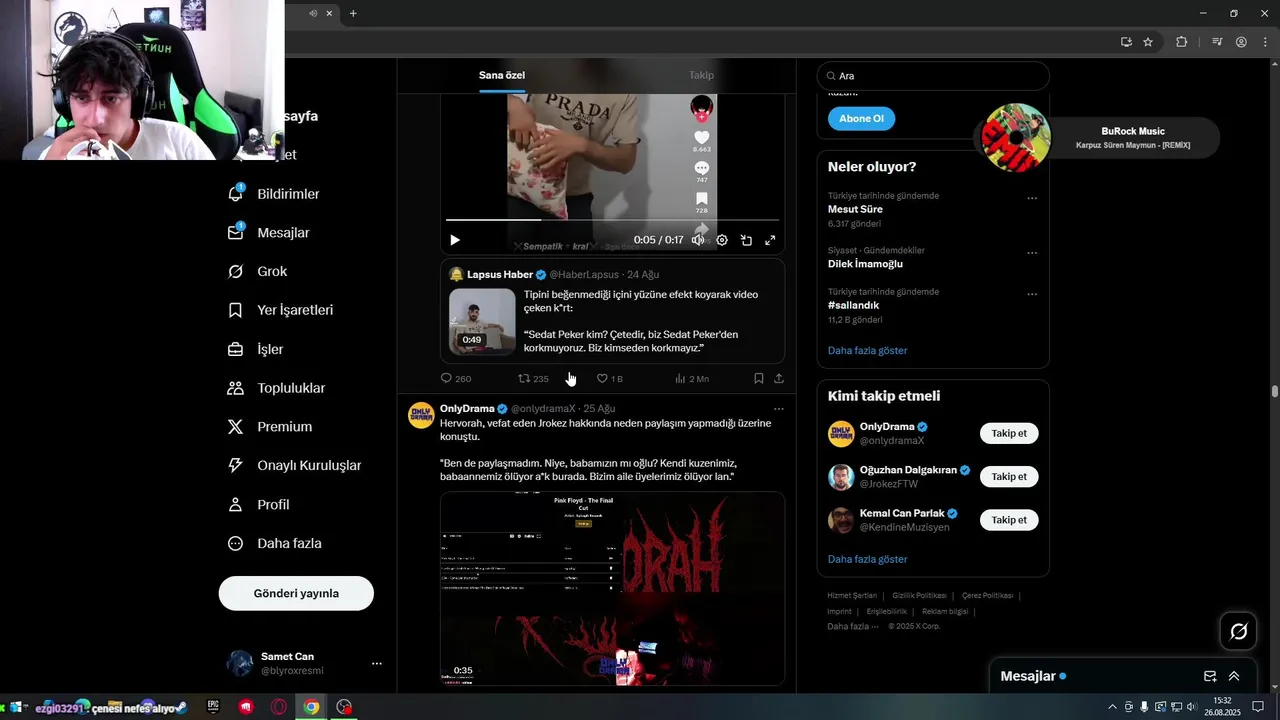Open the quoted Lapsus Haber video thumbnail
Image resolution: width=1280 pixels, height=720 pixels.
(x=482, y=321)
